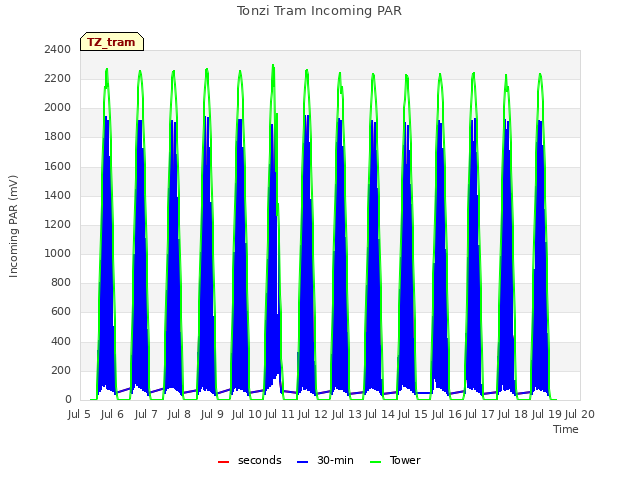640x480 pixels.
Task: Click the 0 y-axis tick label
Action: click(68, 399)
